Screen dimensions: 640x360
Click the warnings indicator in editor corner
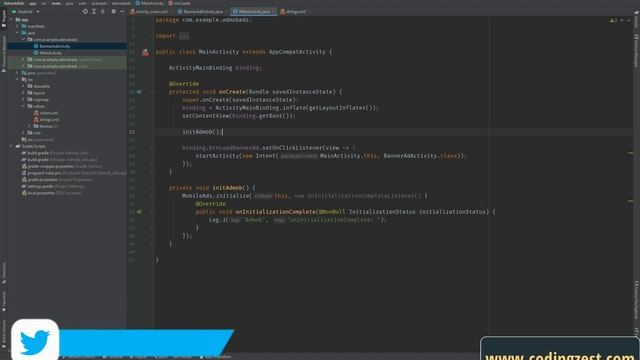(613, 20)
